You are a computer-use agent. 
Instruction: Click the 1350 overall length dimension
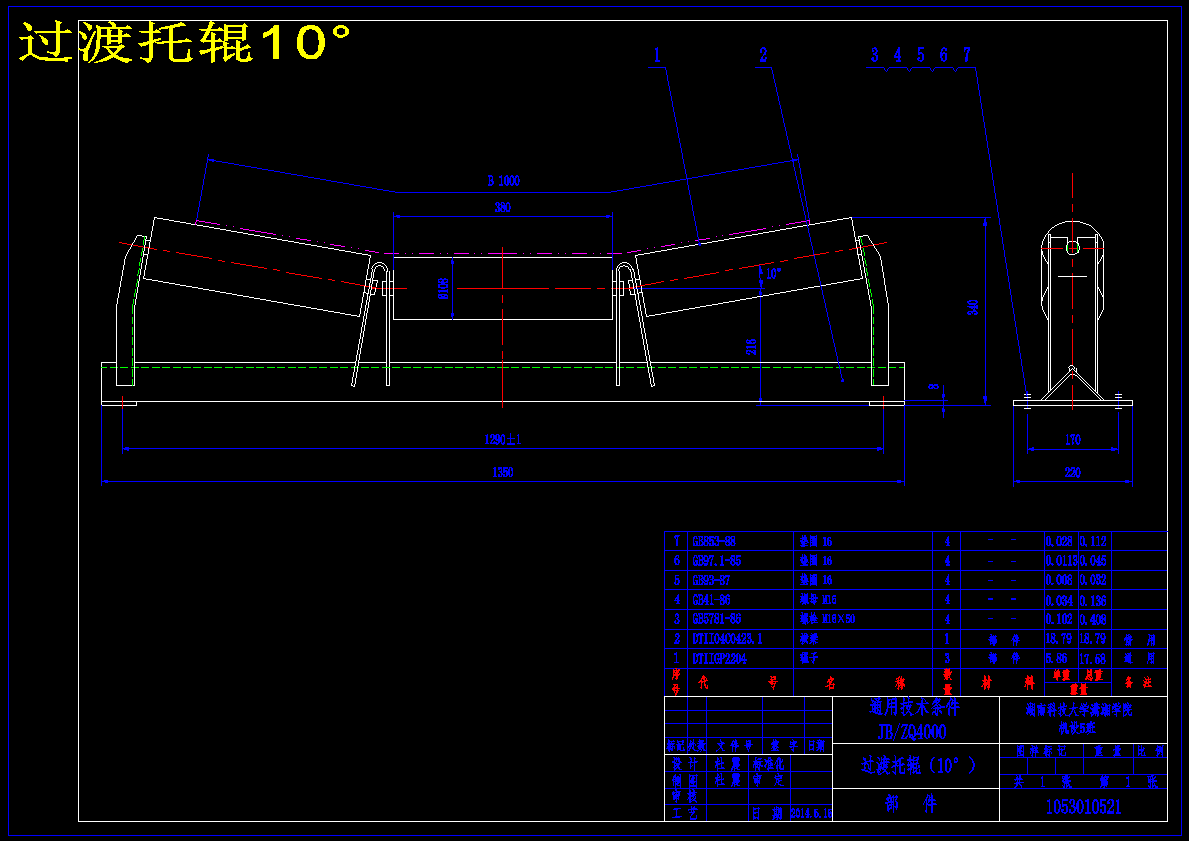click(x=503, y=472)
